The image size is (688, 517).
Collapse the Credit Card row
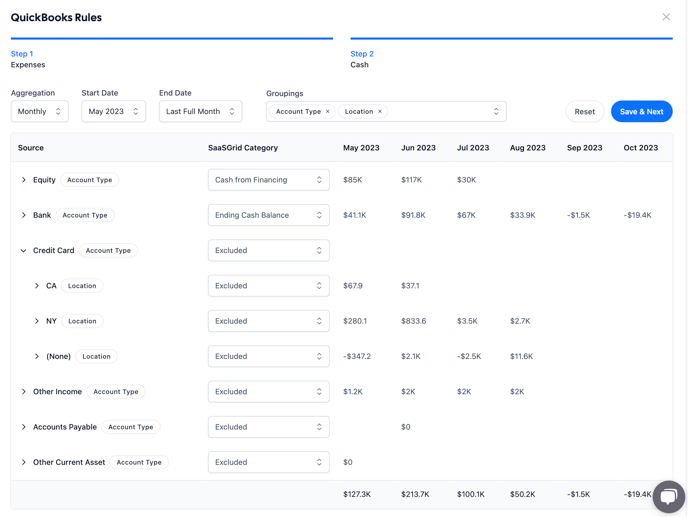point(24,251)
